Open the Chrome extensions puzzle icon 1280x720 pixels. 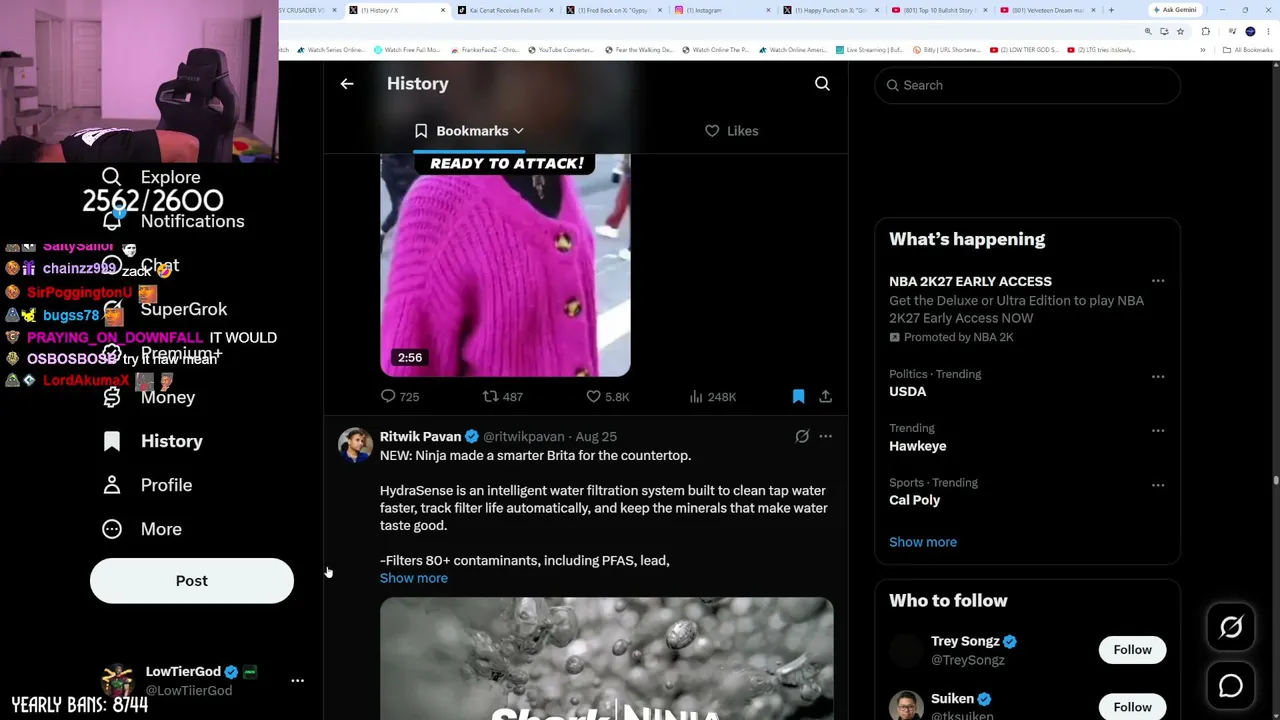(1205, 31)
